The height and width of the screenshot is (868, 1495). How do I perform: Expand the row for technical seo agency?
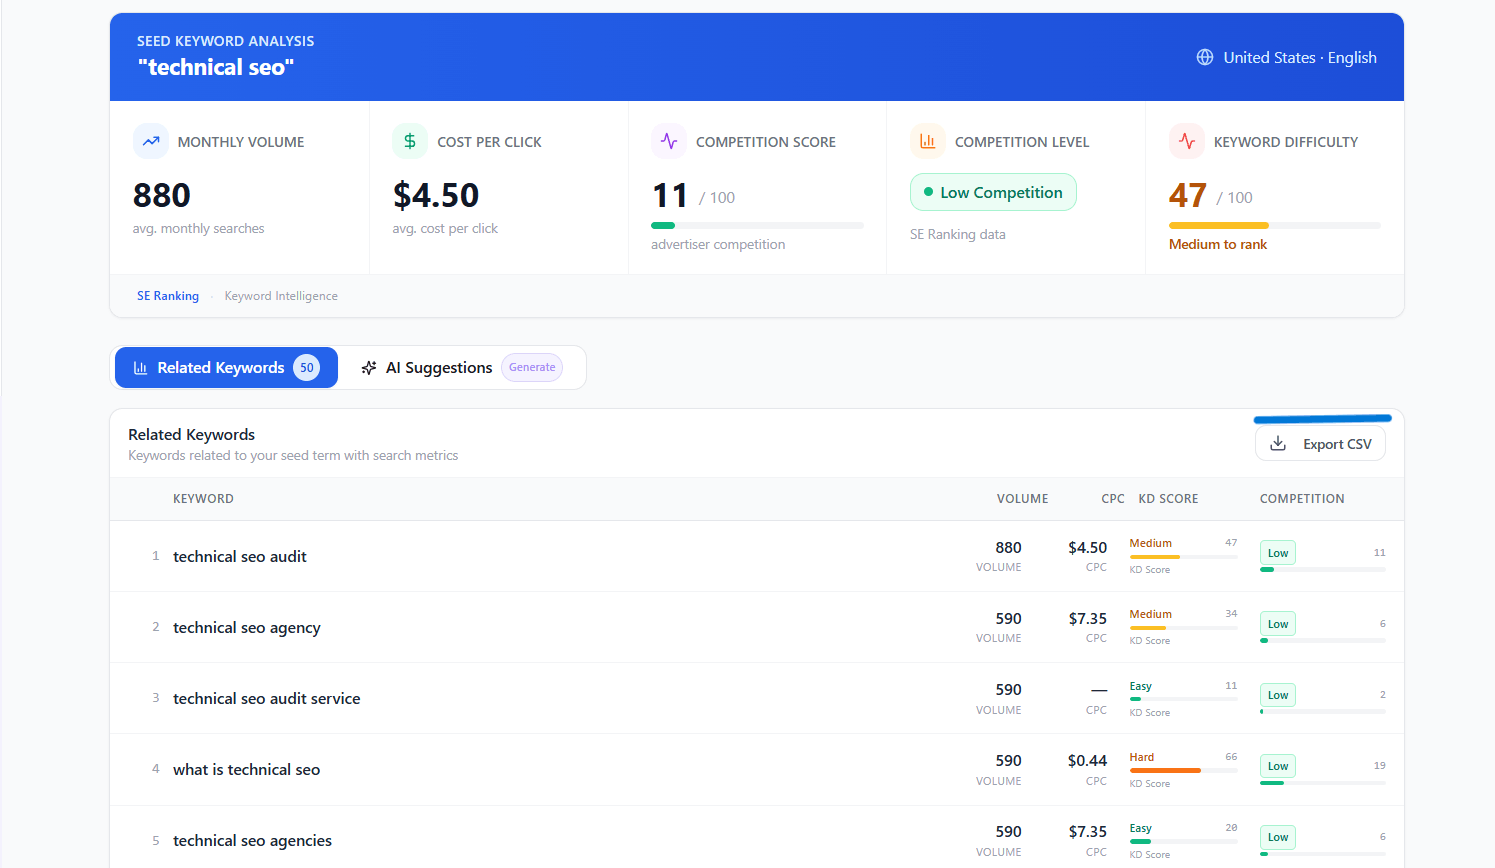(247, 627)
